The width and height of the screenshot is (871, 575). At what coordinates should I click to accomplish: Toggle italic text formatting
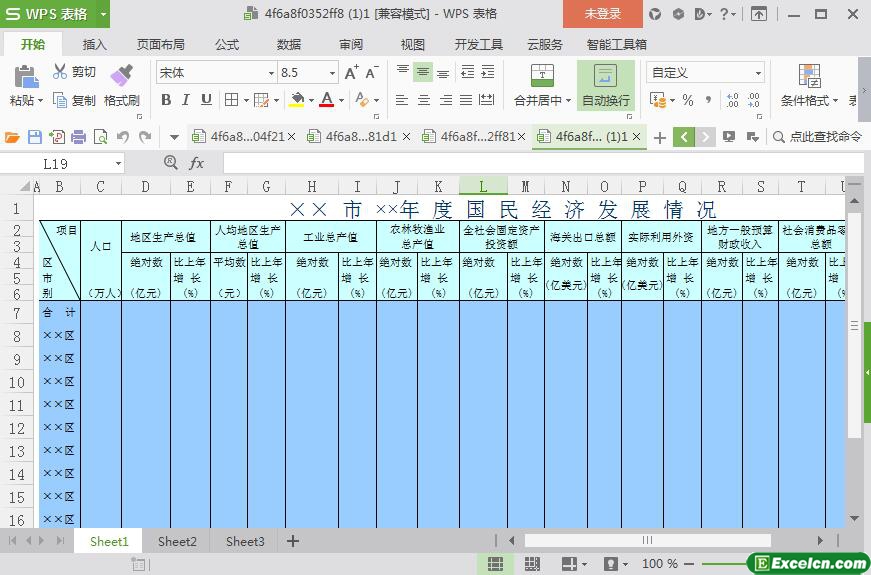[186, 100]
